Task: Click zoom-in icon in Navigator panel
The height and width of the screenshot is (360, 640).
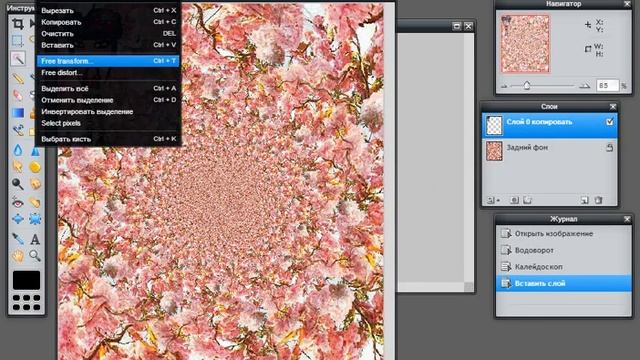Action: point(585,86)
